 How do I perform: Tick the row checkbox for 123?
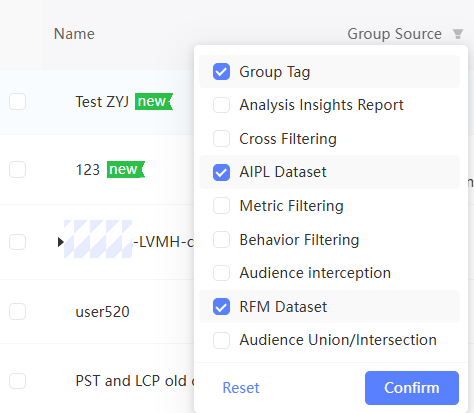coord(18,170)
